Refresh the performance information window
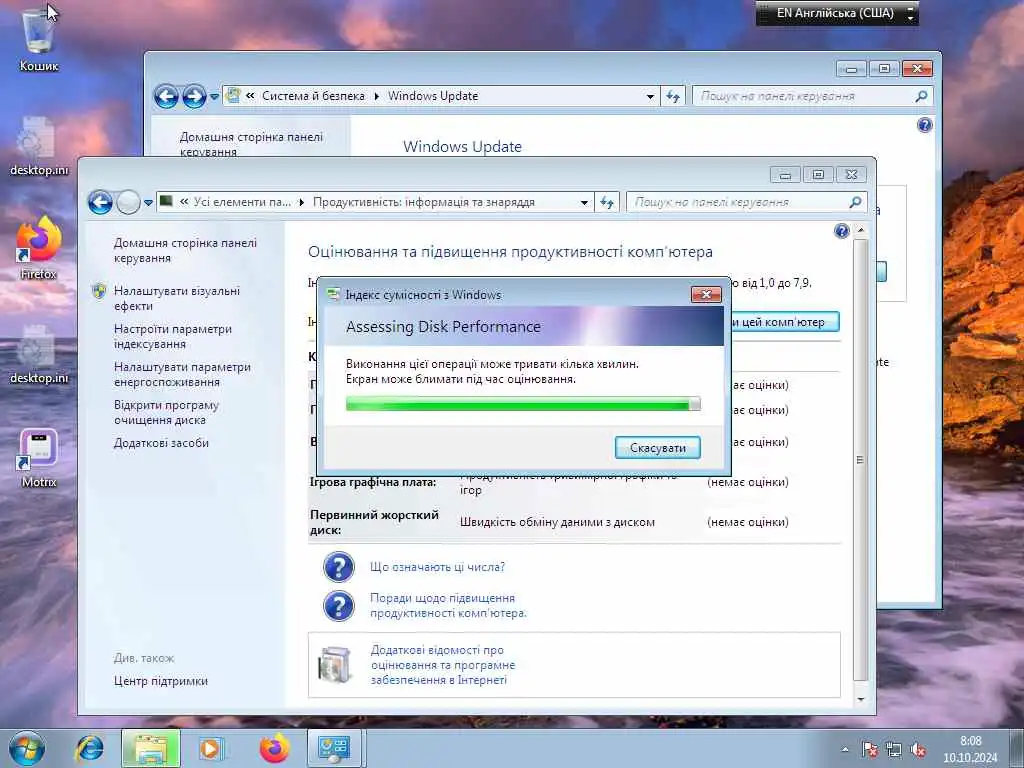 [x=607, y=202]
